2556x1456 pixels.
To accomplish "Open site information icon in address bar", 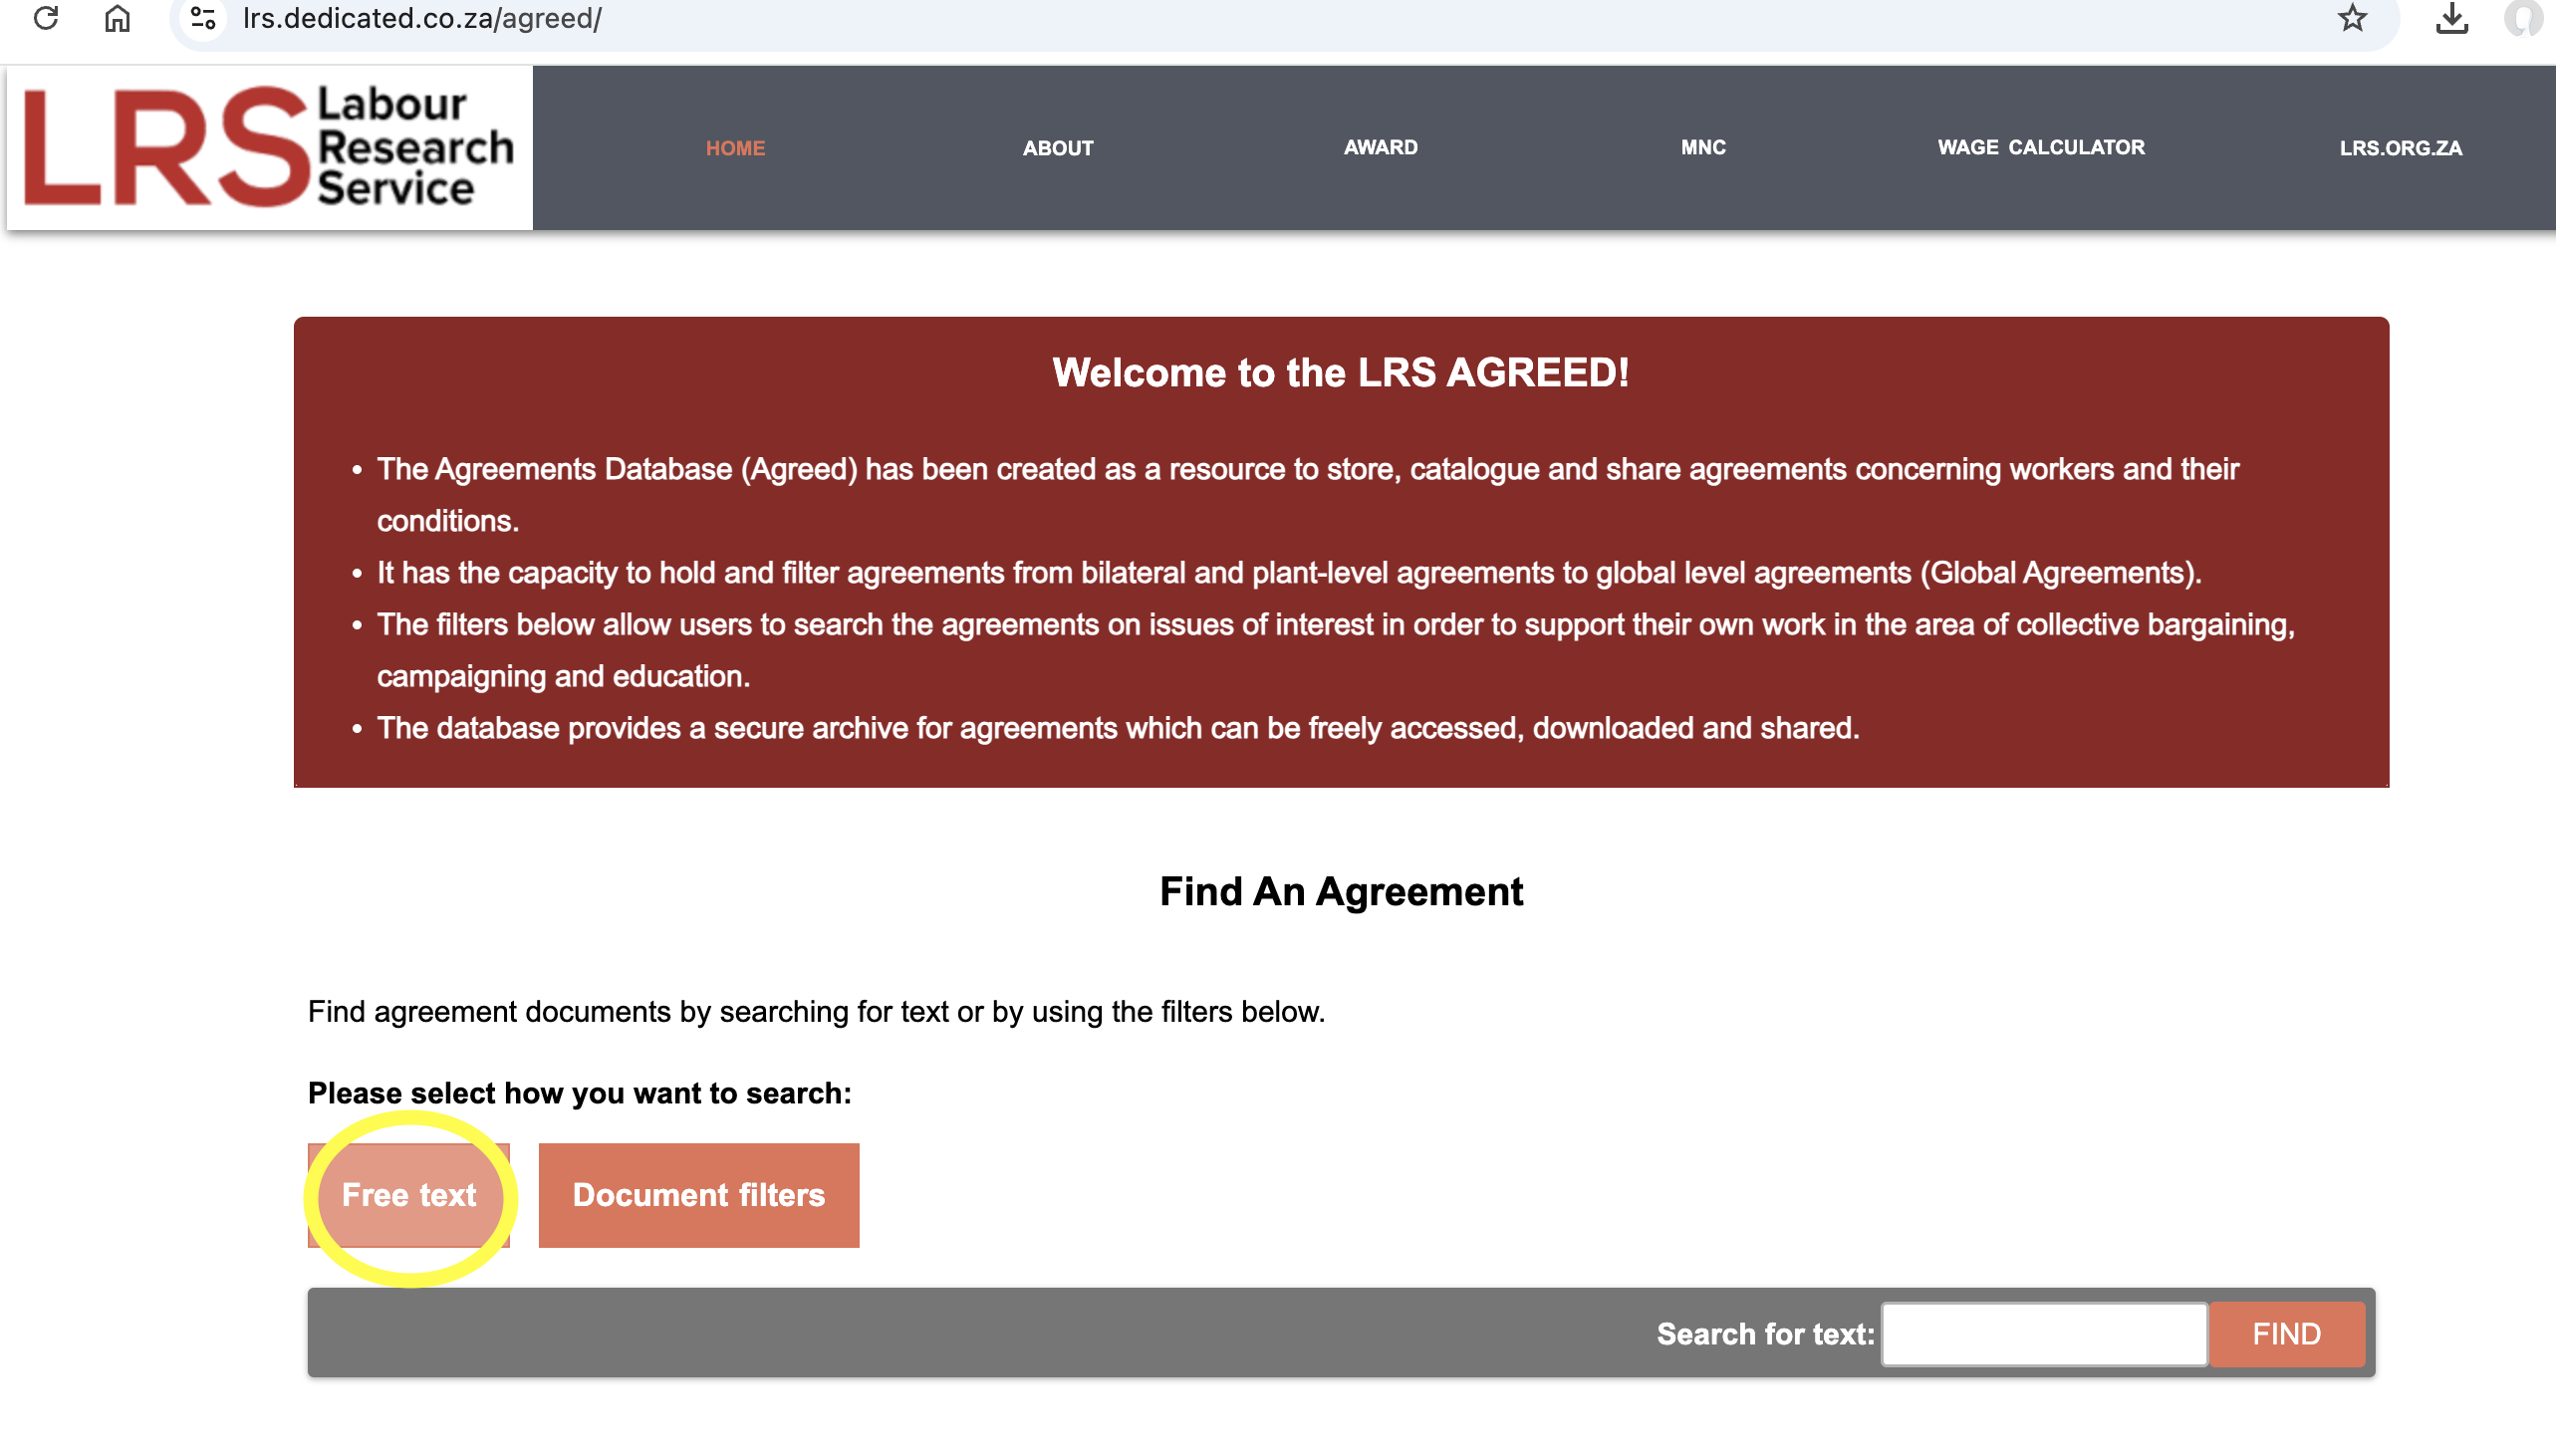I will point(204,18).
